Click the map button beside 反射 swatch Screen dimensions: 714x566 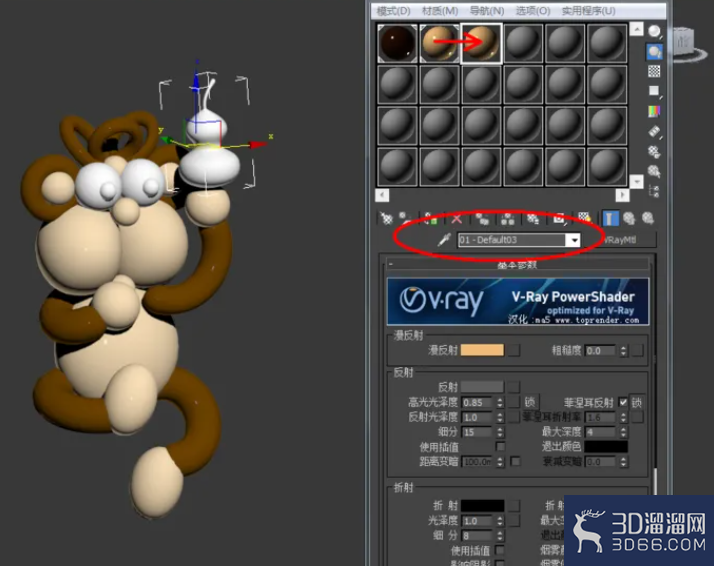[x=514, y=387]
